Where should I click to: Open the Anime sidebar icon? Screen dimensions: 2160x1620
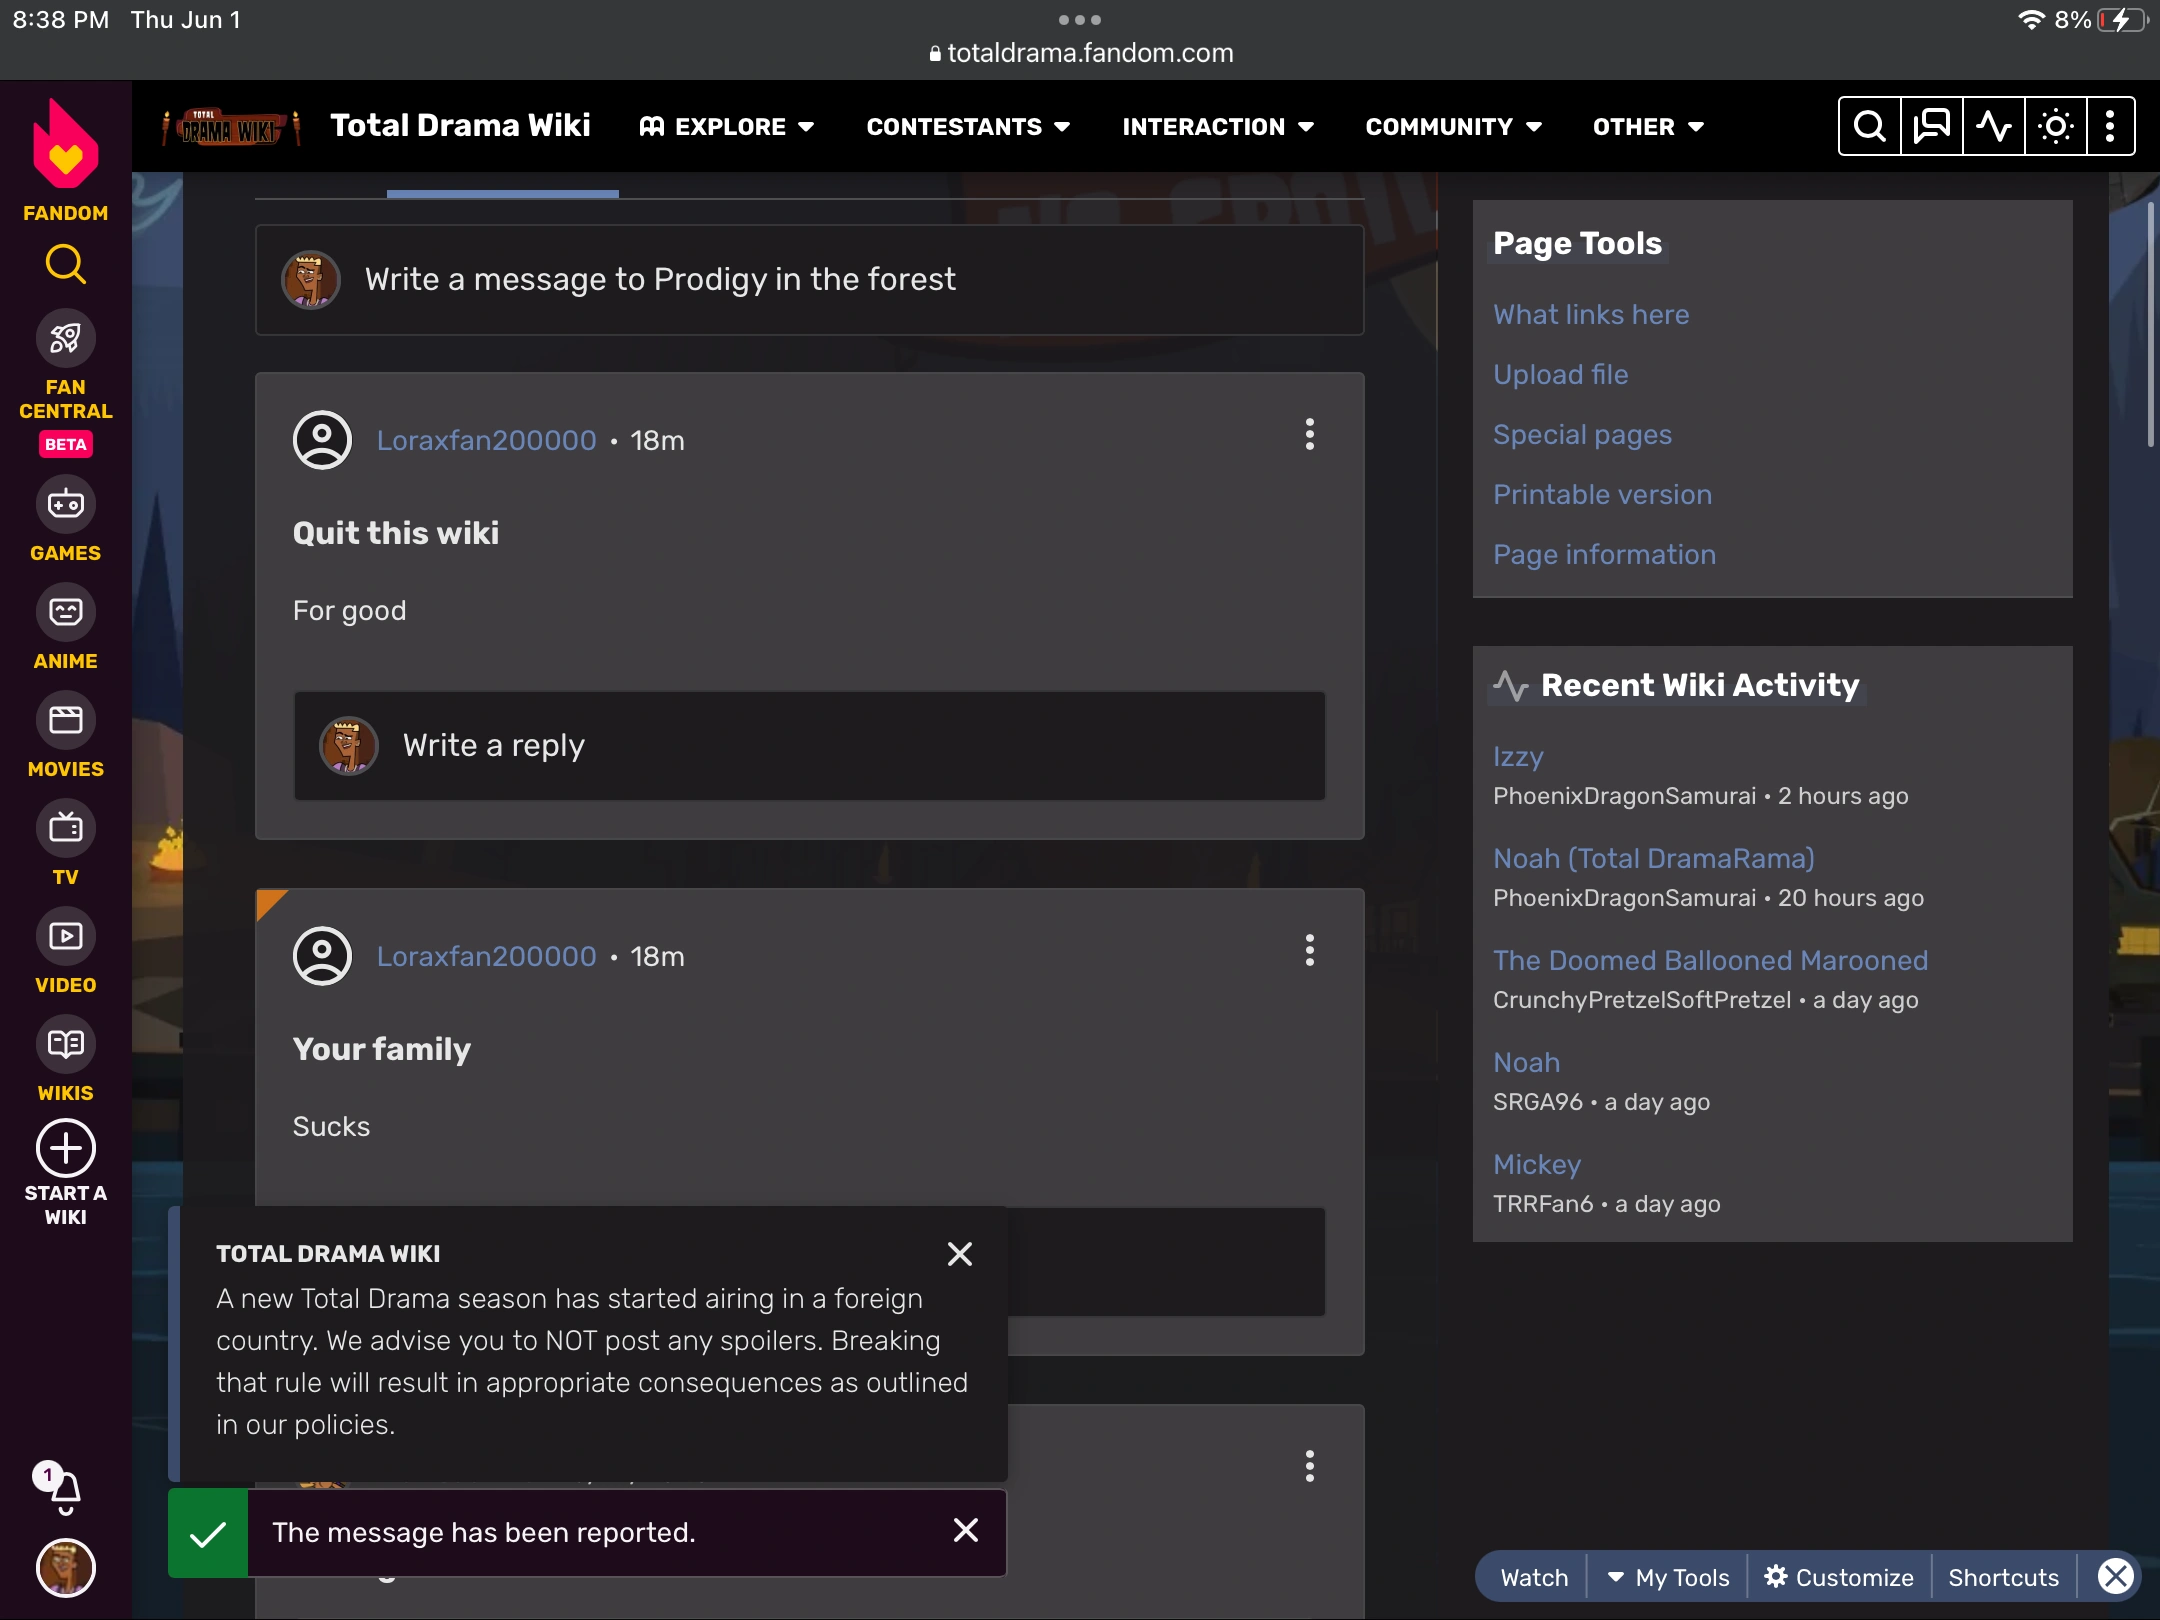65,612
